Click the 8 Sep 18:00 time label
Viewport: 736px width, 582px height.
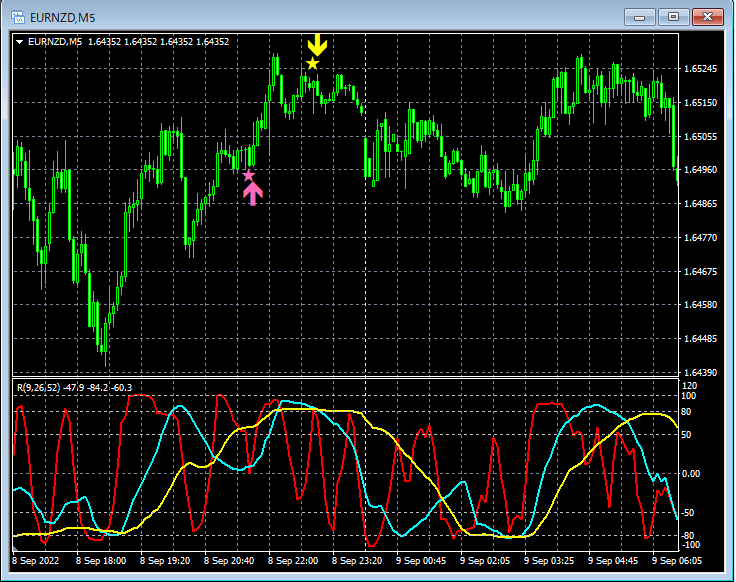pyautogui.click(x=101, y=561)
